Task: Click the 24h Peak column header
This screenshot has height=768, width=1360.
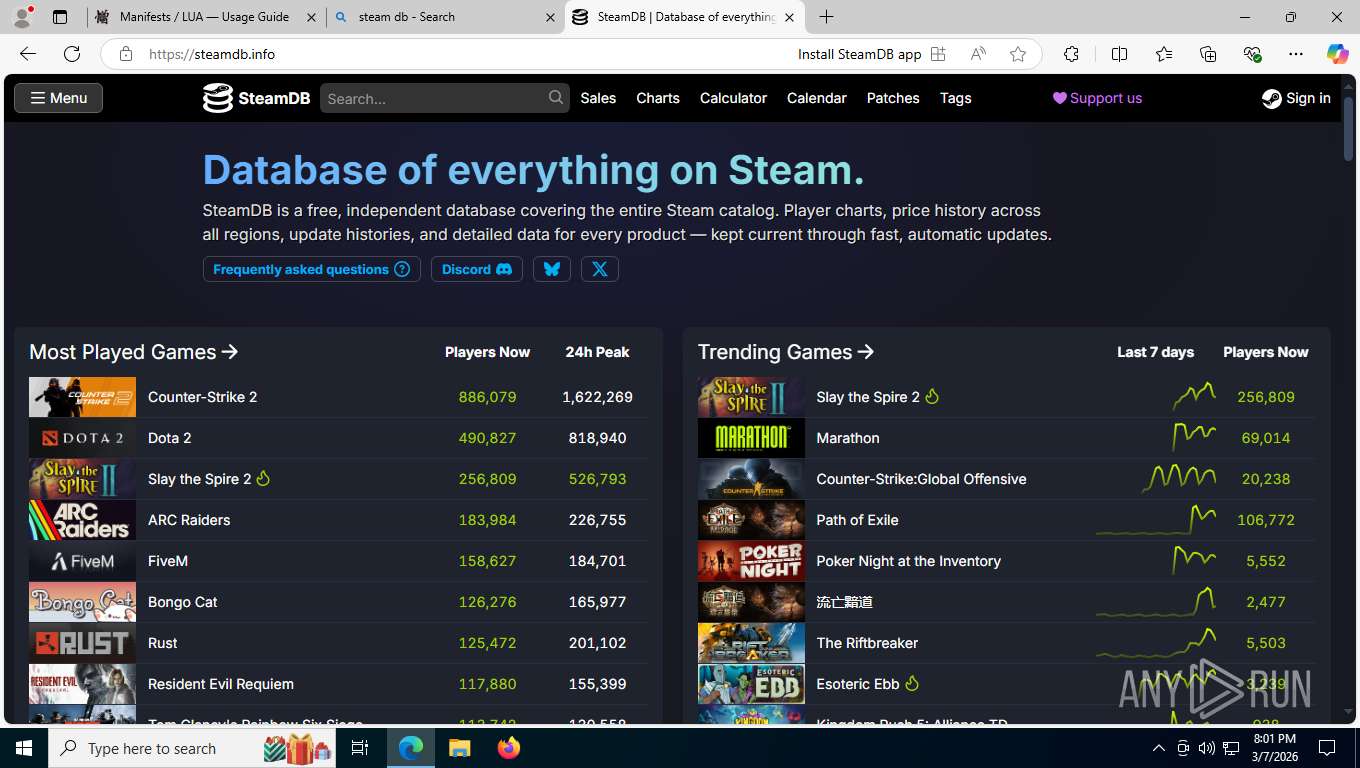Action: (x=597, y=352)
